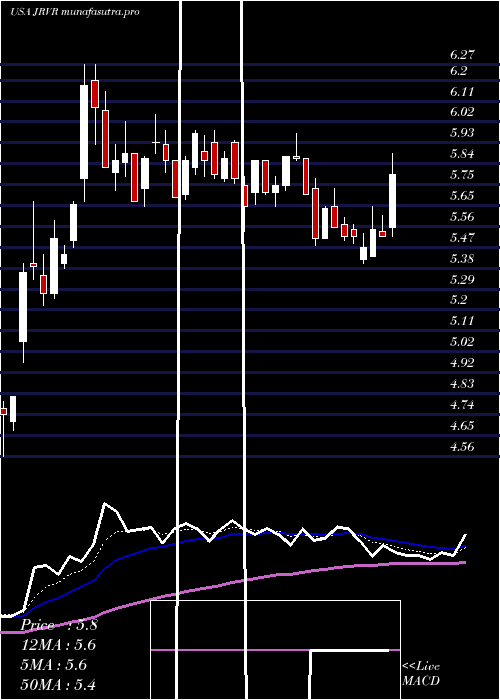Click the 5.38 price axis label
Screen dimensions: 500x700
click(x=462, y=259)
